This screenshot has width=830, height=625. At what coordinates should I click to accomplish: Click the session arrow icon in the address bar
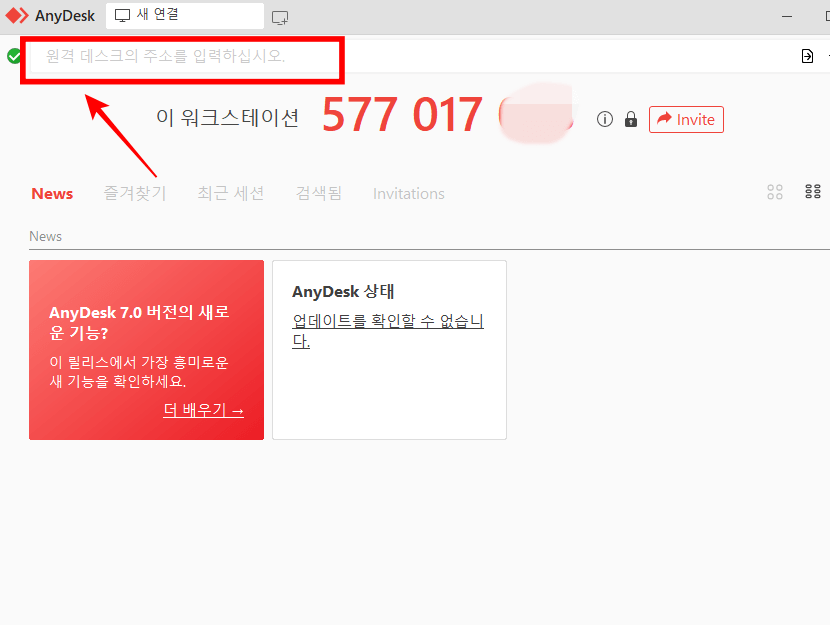click(x=807, y=56)
